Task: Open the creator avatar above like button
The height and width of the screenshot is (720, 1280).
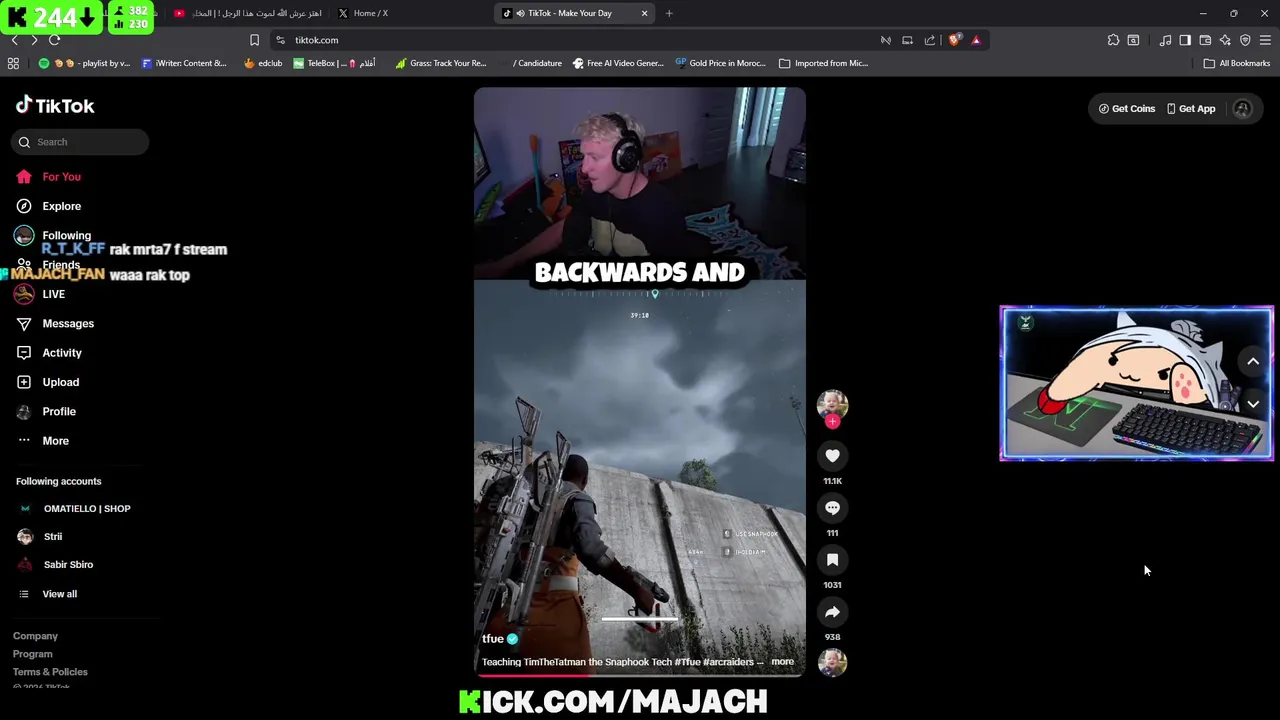Action: pyautogui.click(x=832, y=404)
